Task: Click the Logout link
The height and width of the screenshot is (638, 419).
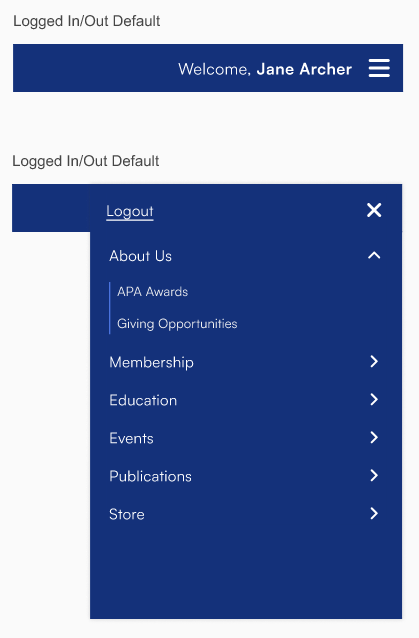Action: tap(130, 212)
